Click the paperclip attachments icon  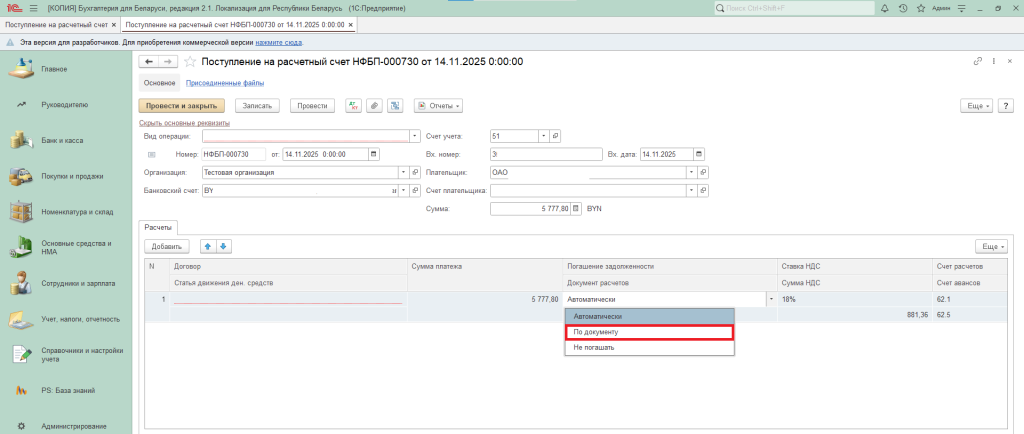click(372, 105)
